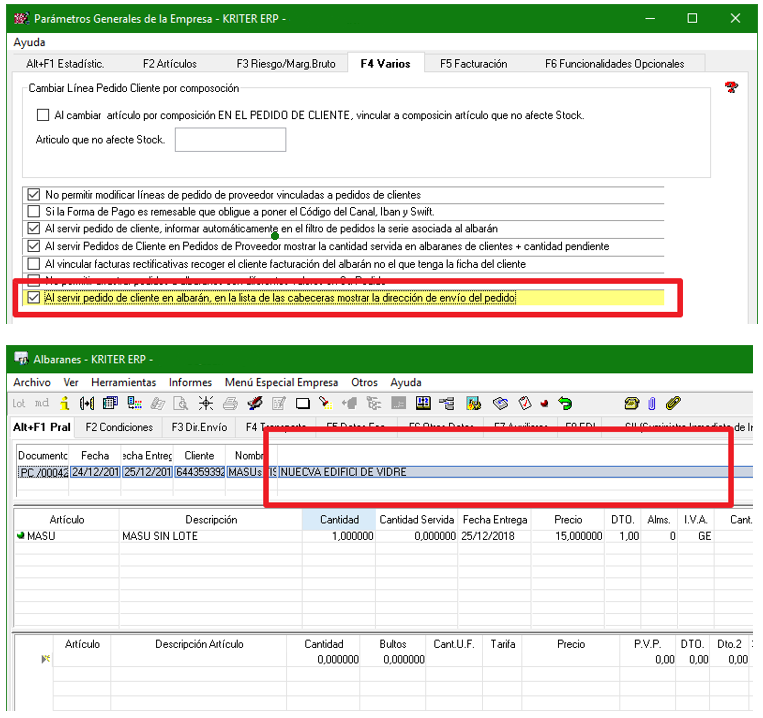This screenshot has height=718, width=763.
Task: Click the print preview magnifier icon
Action: click(x=181, y=403)
